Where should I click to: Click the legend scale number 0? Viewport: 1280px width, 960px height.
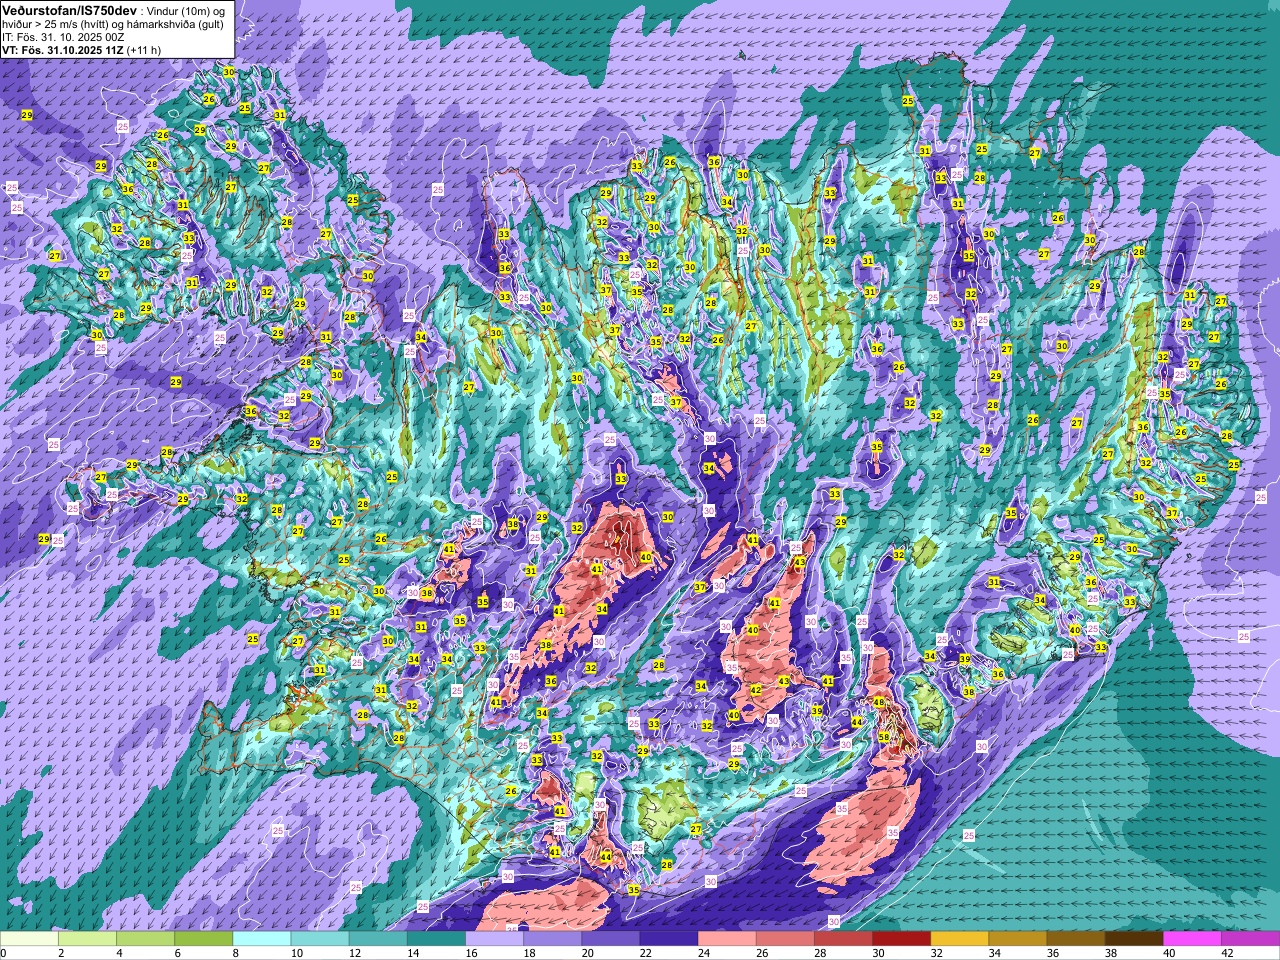[3, 953]
